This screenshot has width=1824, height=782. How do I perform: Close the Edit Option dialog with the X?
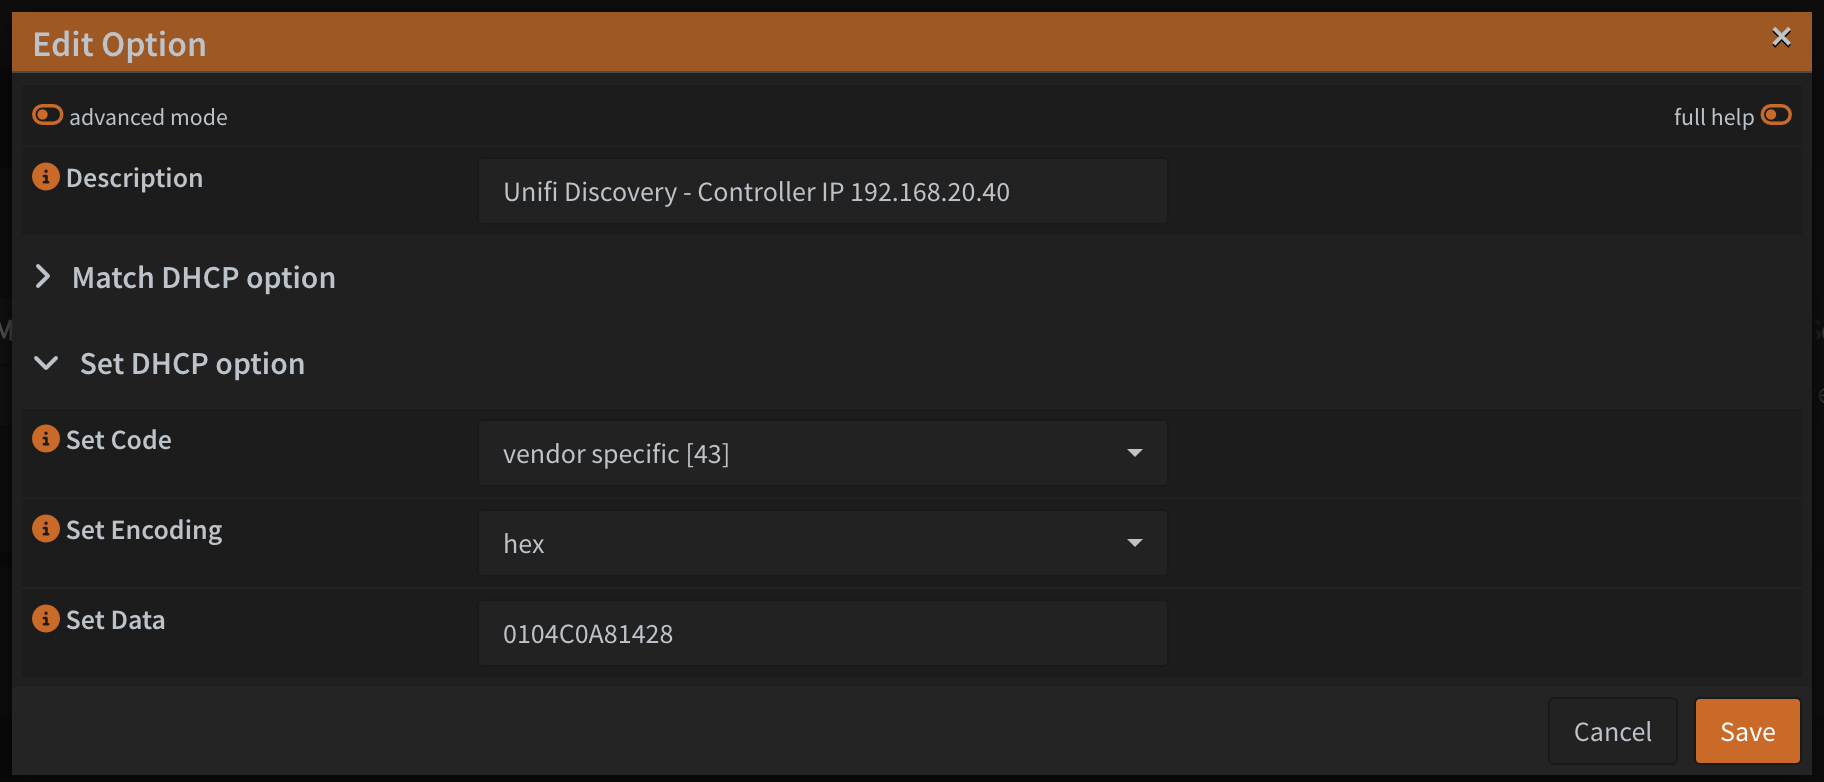pos(1781,37)
